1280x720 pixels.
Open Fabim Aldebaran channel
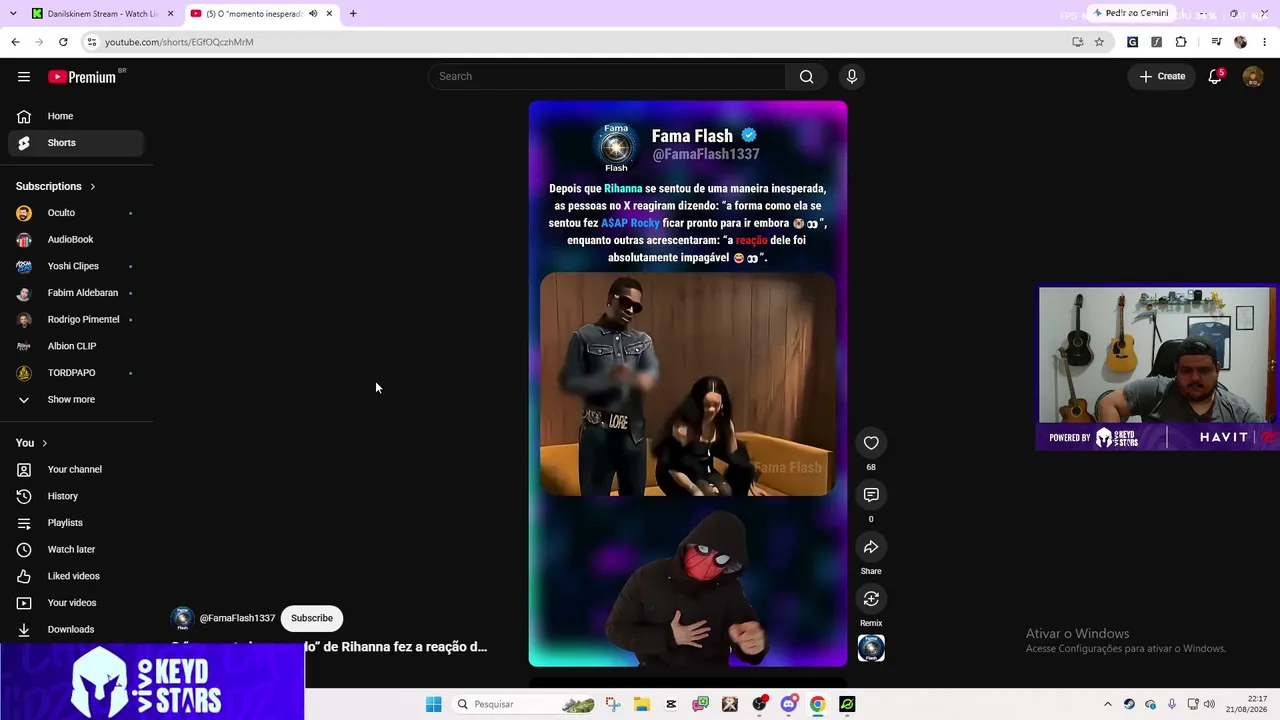point(76,293)
